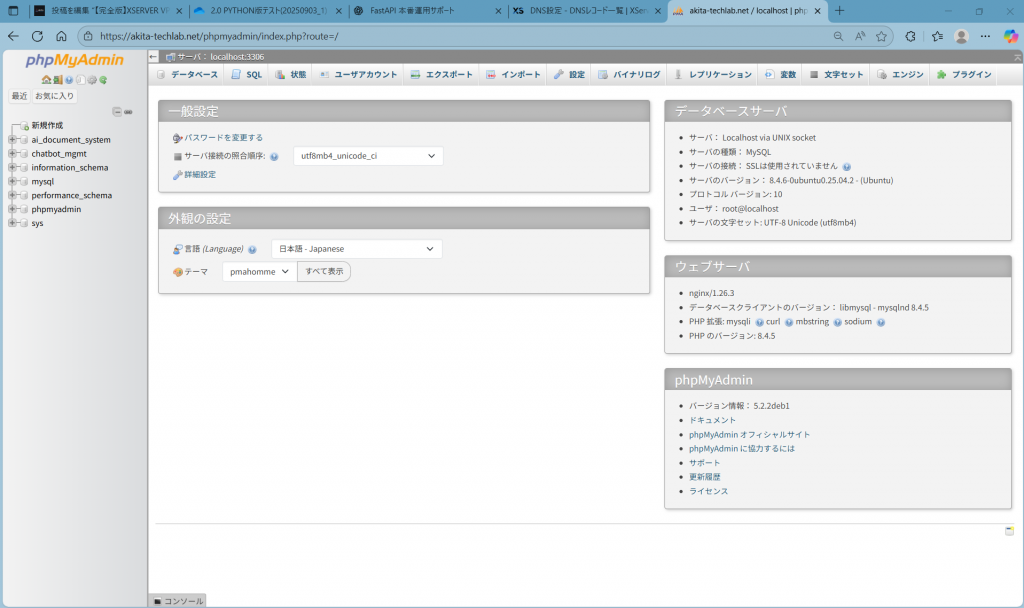Click ドキュメント link

[x=712, y=421]
